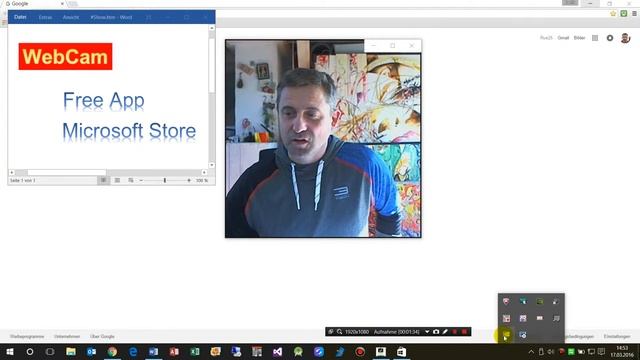Click Word vertical scrollbar down arrow

point(211,165)
